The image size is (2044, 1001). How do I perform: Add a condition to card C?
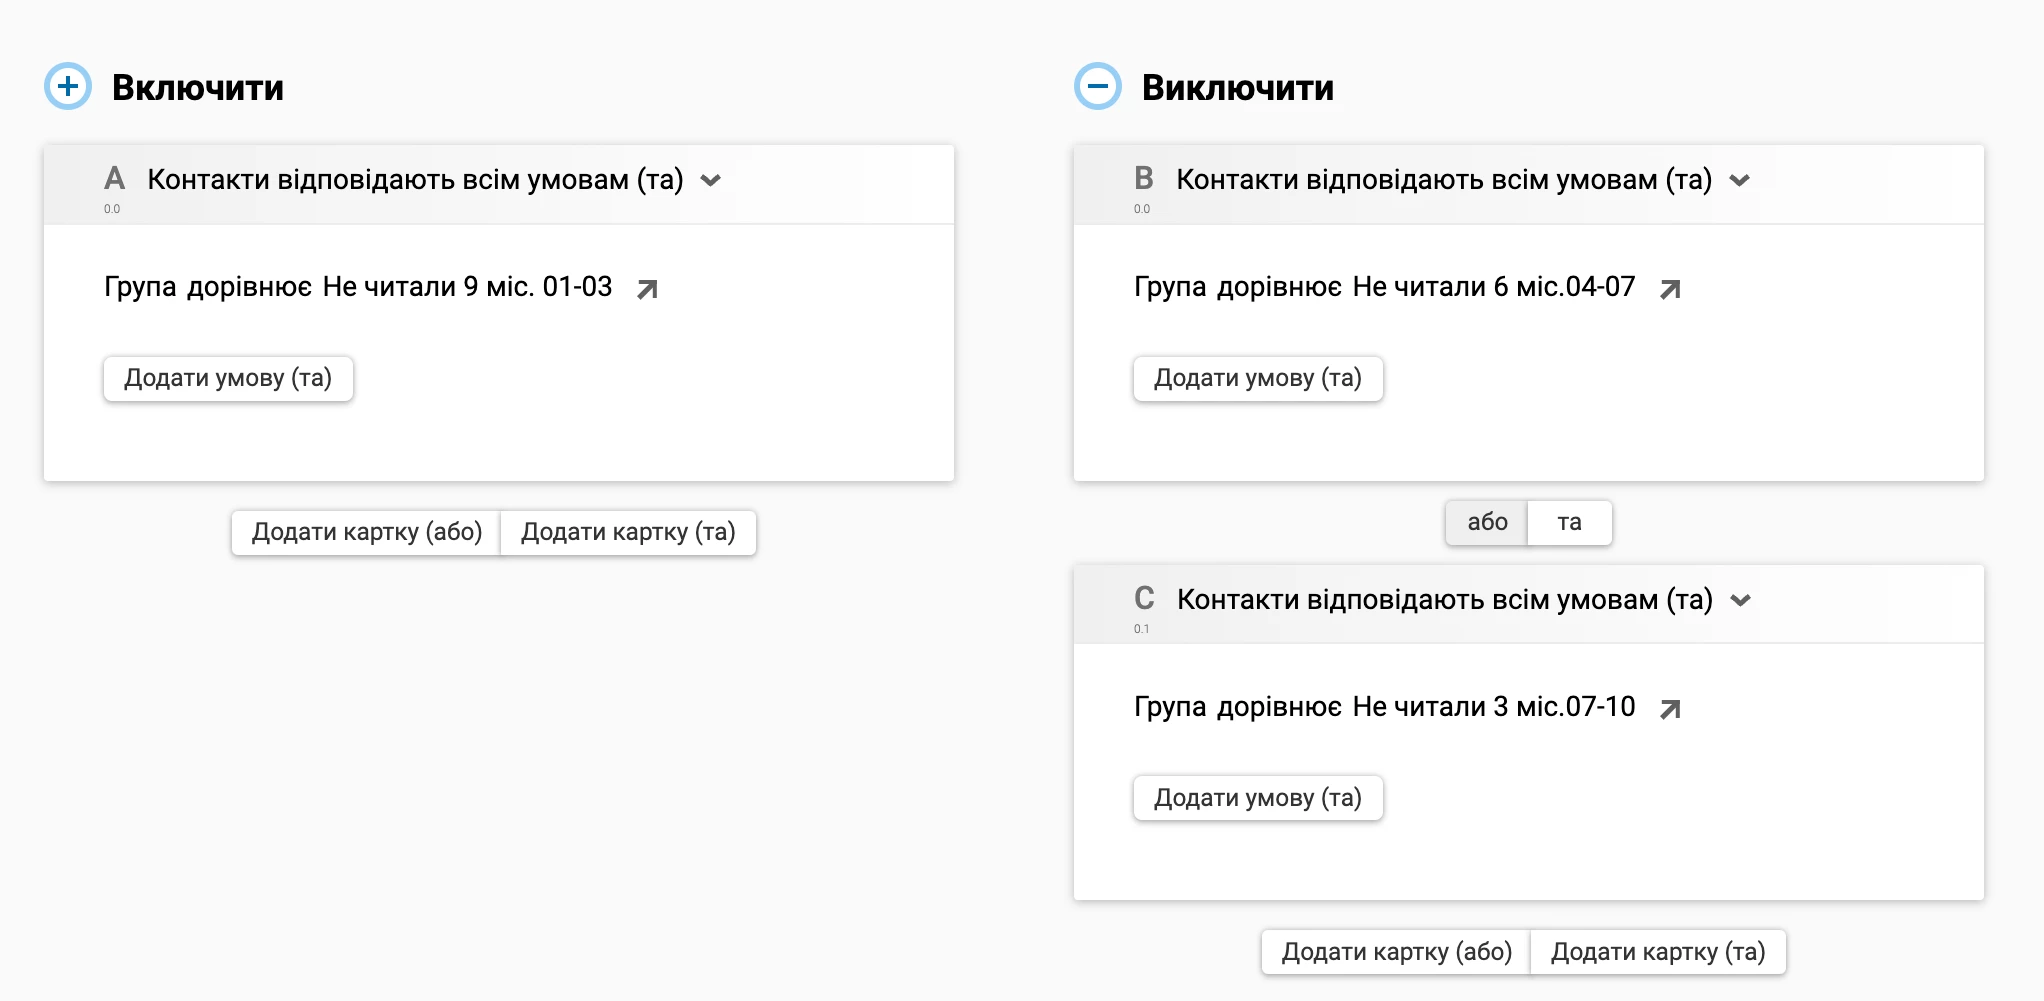point(1258,798)
